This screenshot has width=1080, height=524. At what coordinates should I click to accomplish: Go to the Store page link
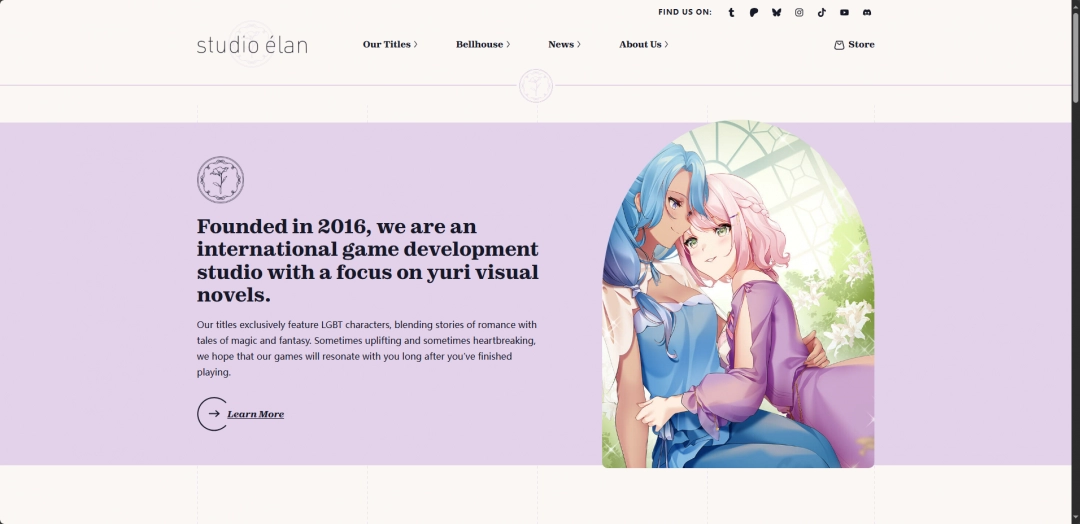861,45
